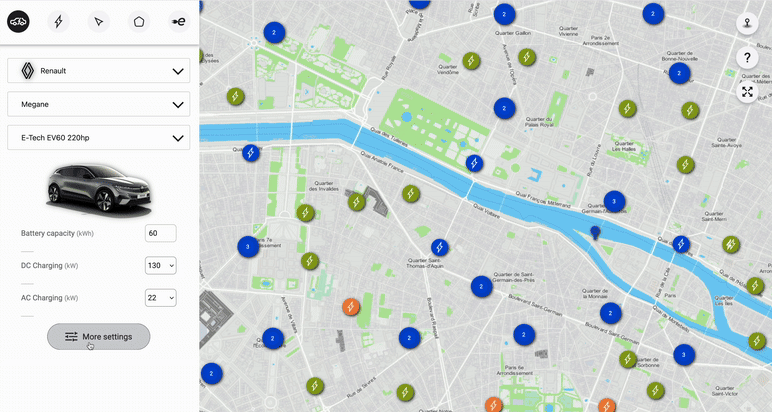772x412 pixels.
Task: Expand the E-Tech EV60 220hp version dropdown
Action: (98, 138)
